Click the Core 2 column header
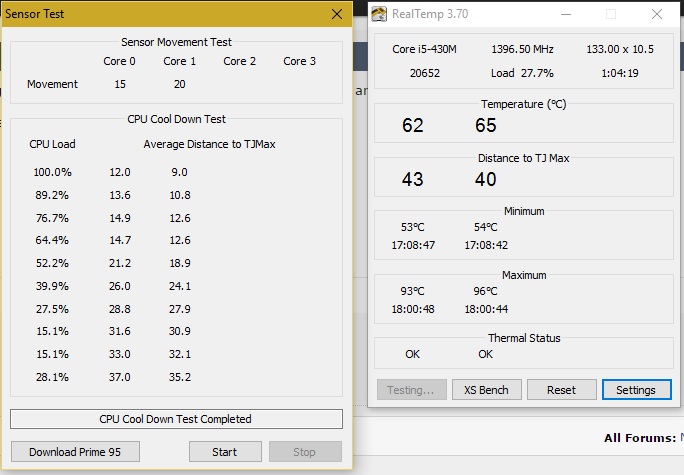 pos(239,61)
